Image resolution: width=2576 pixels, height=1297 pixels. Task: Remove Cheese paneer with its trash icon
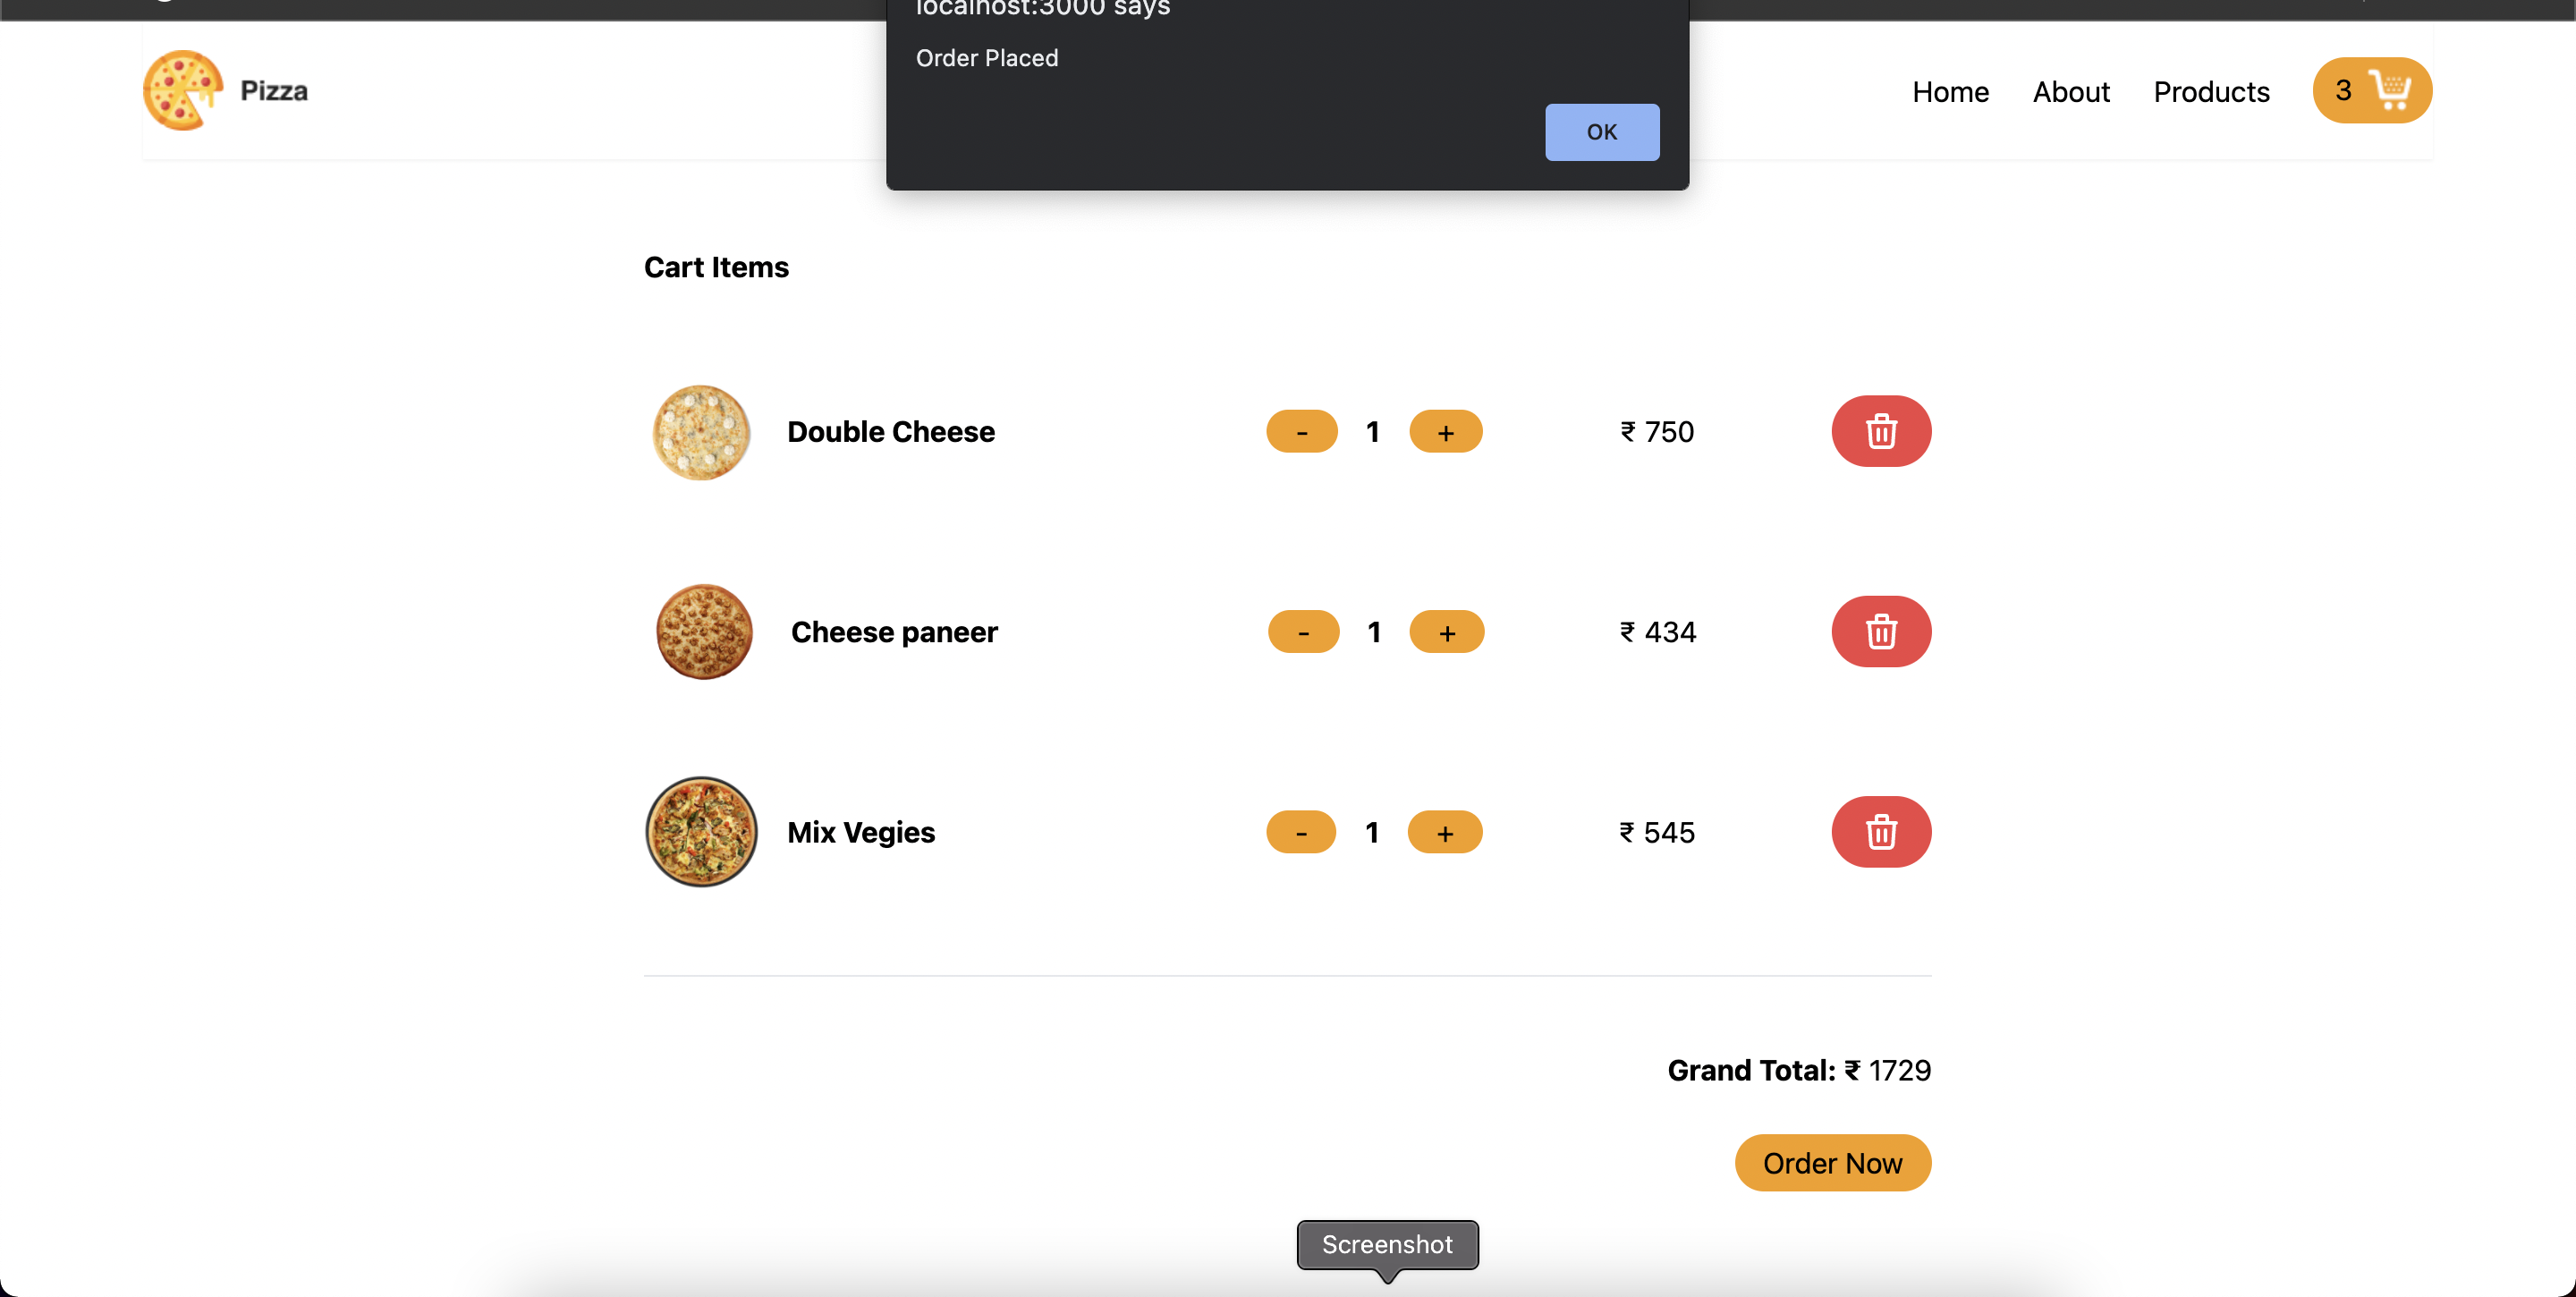click(x=1881, y=631)
